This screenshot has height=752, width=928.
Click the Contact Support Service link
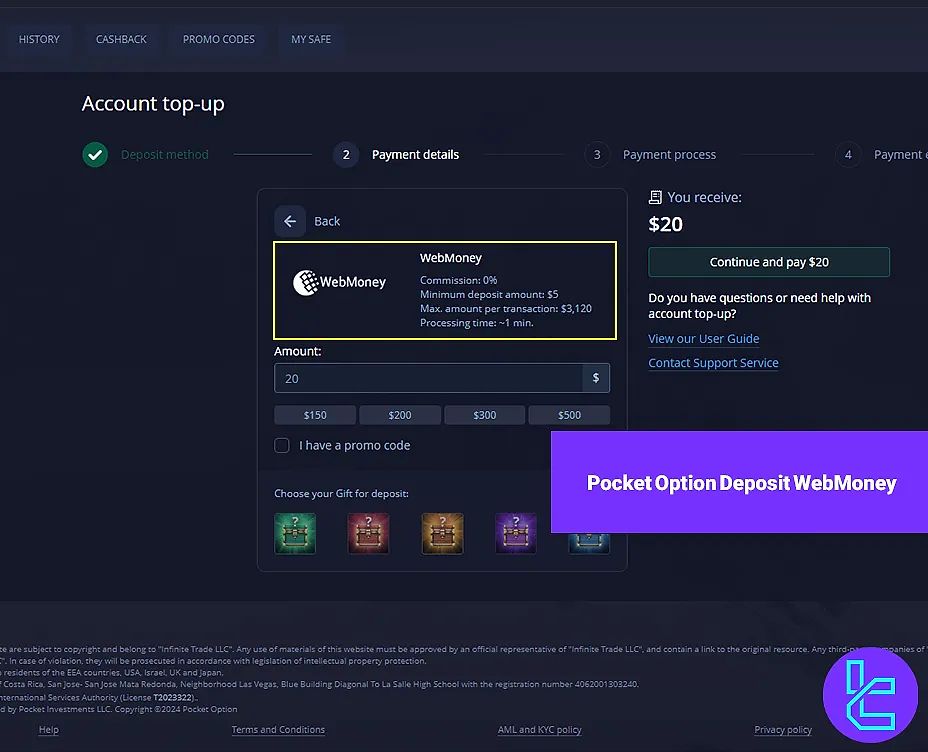pos(713,362)
